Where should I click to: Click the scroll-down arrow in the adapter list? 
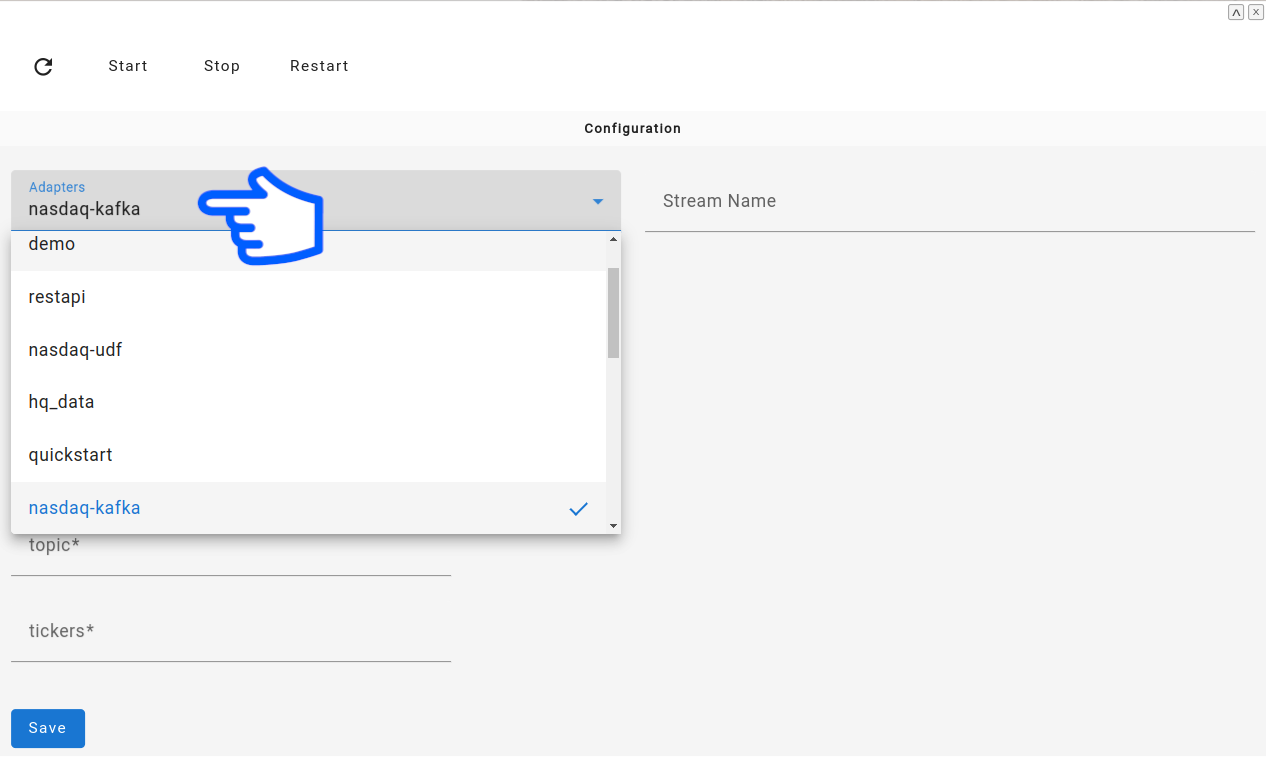[613, 525]
